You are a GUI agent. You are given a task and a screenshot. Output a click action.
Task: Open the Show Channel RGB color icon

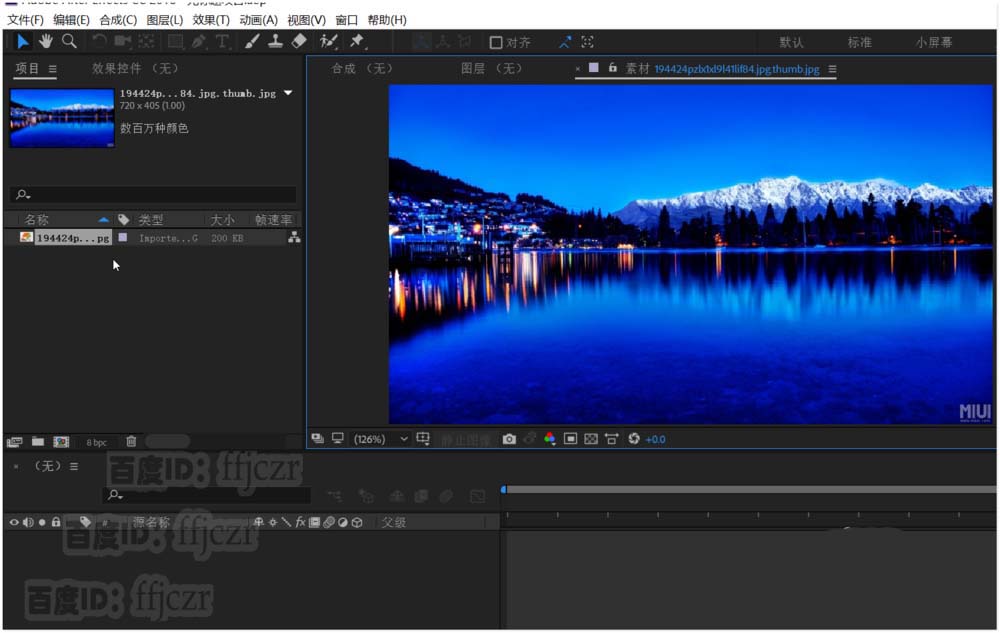pyautogui.click(x=549, y=439)
